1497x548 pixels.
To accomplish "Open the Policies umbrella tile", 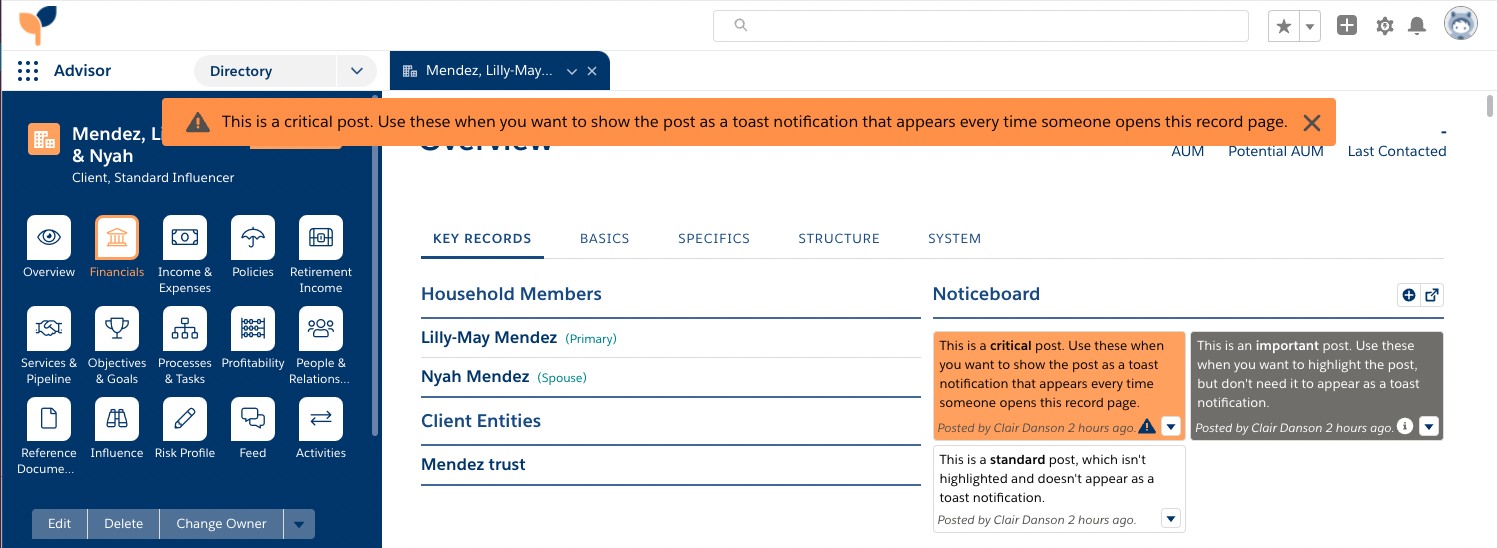I will click(253, 237).
